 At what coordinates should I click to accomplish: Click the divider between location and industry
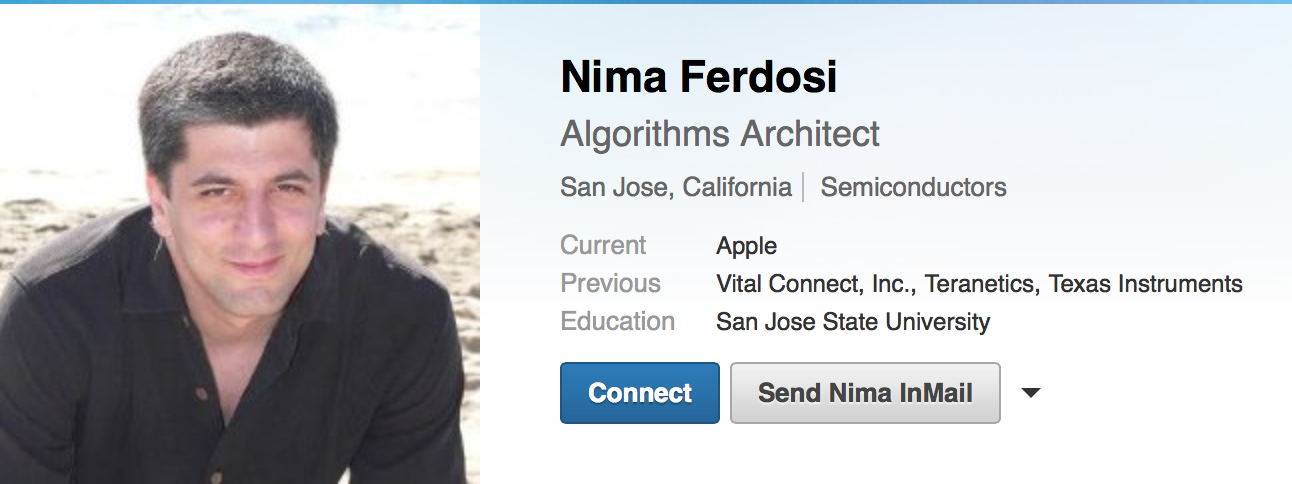point(804,187)
